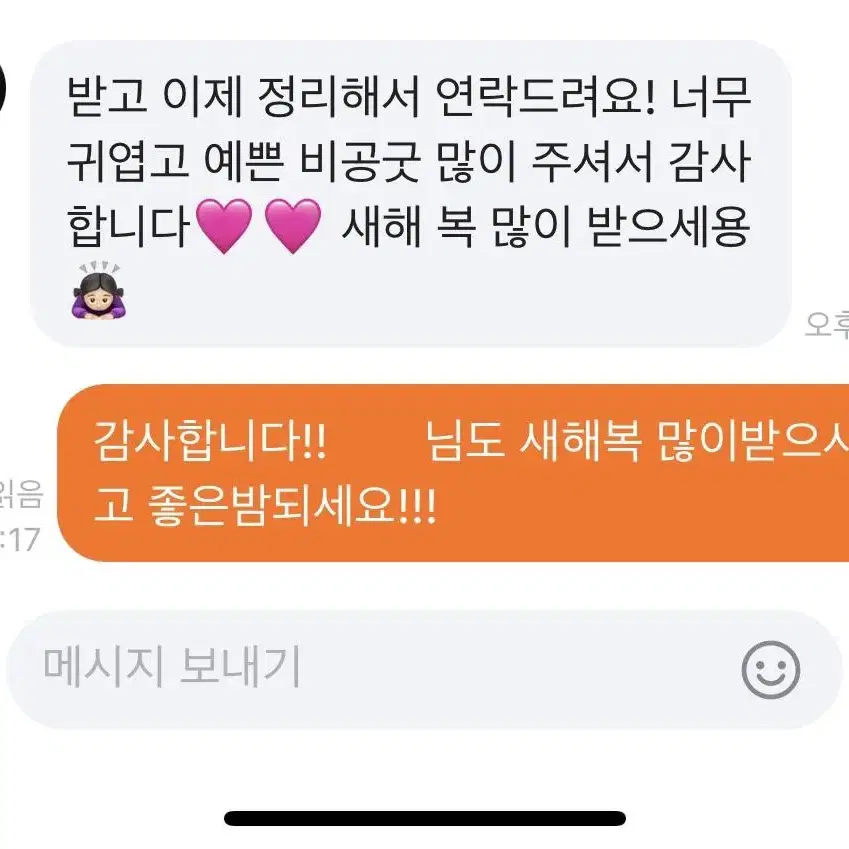Screen dimensions: 849x849
Task: Tap the second pink heart emoji
Action: (x=293, y=226)
